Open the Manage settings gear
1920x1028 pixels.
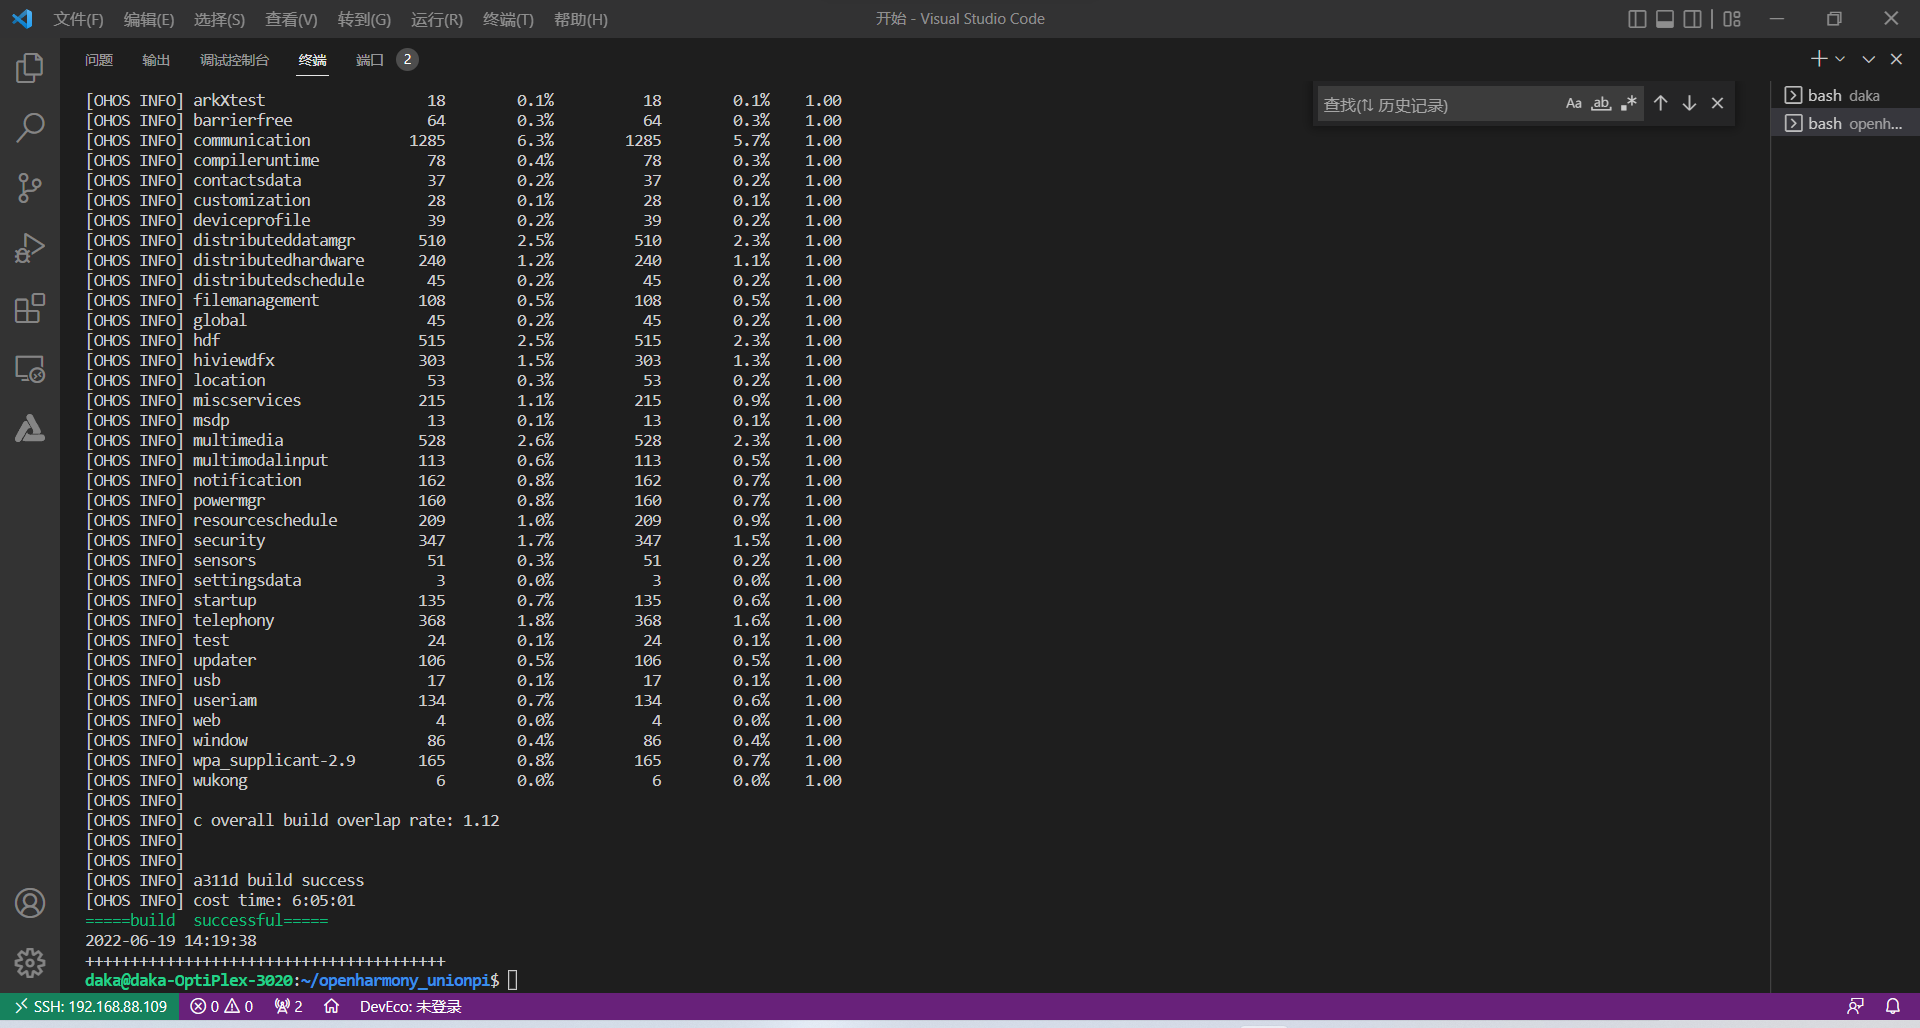click(x=30, y=962)
